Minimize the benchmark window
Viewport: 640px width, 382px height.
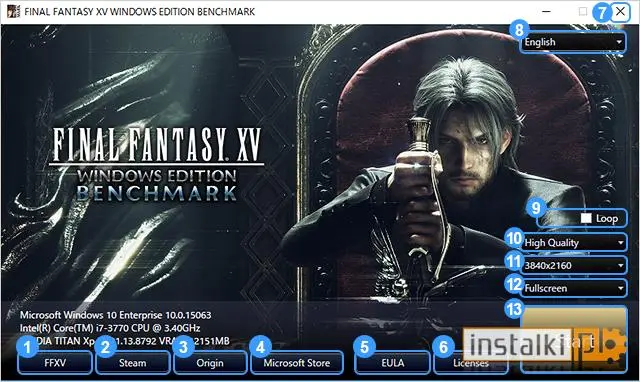(547, 11)
